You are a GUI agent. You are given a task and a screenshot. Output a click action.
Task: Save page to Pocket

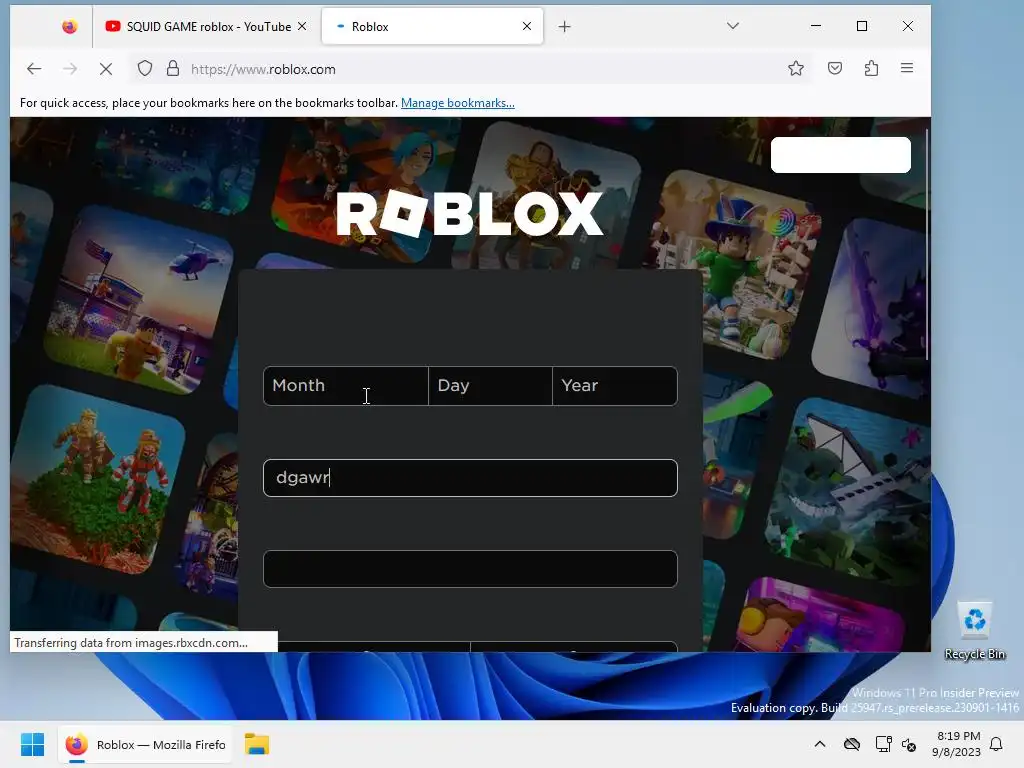tap(835, 69)
